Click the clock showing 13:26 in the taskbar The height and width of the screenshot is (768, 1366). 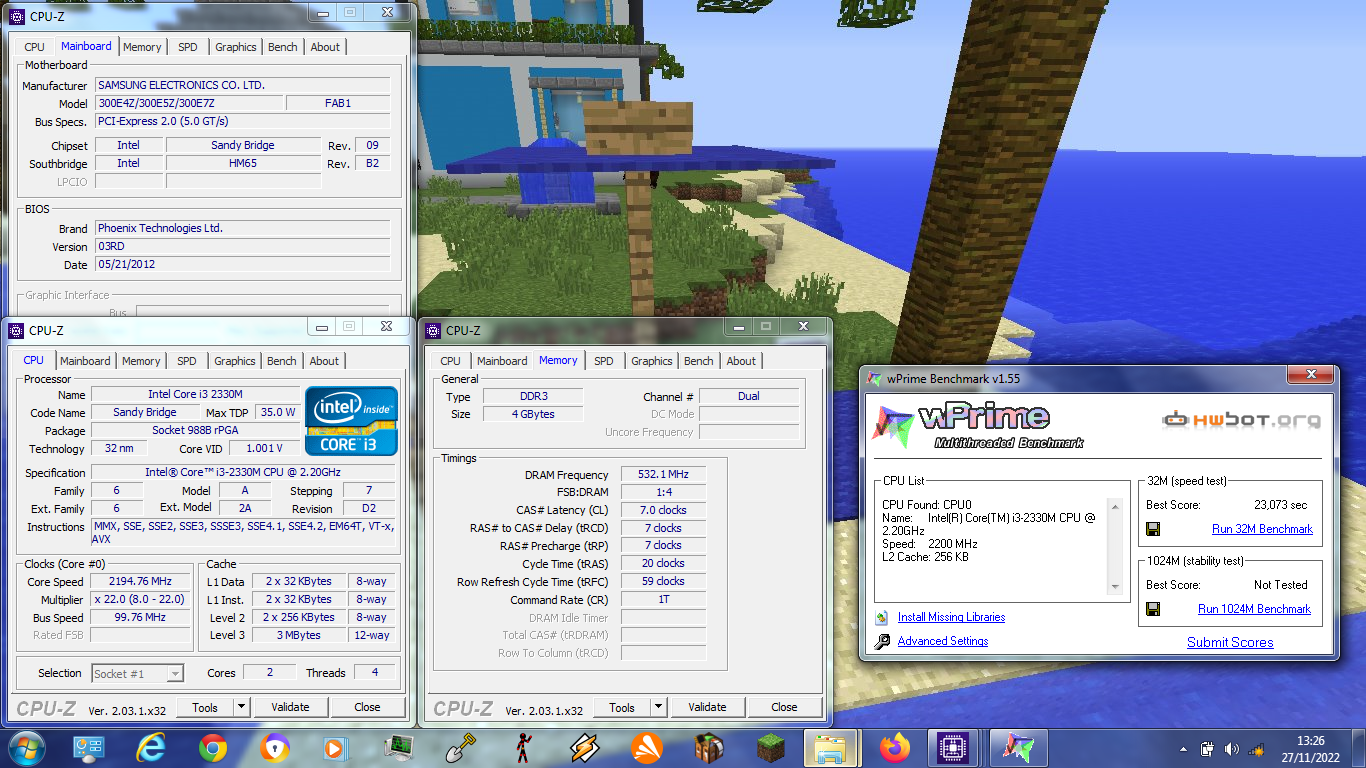coord(1310,741)
